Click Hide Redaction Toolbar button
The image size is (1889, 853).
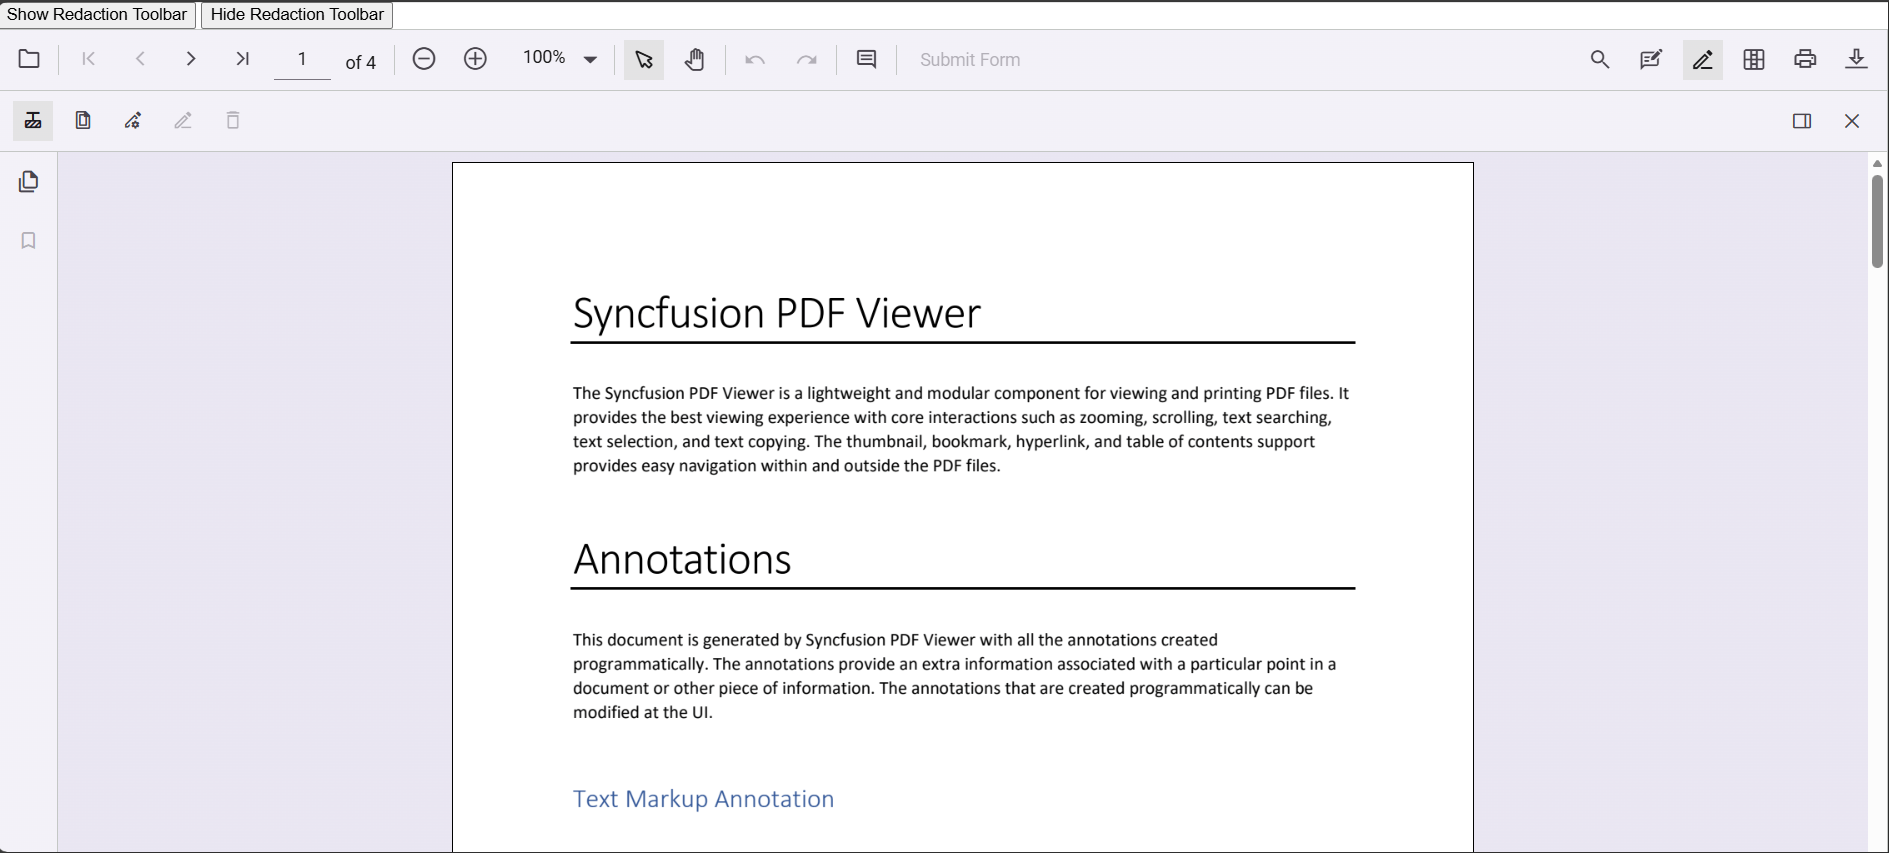pyautogui.click(x=297, y=15)
